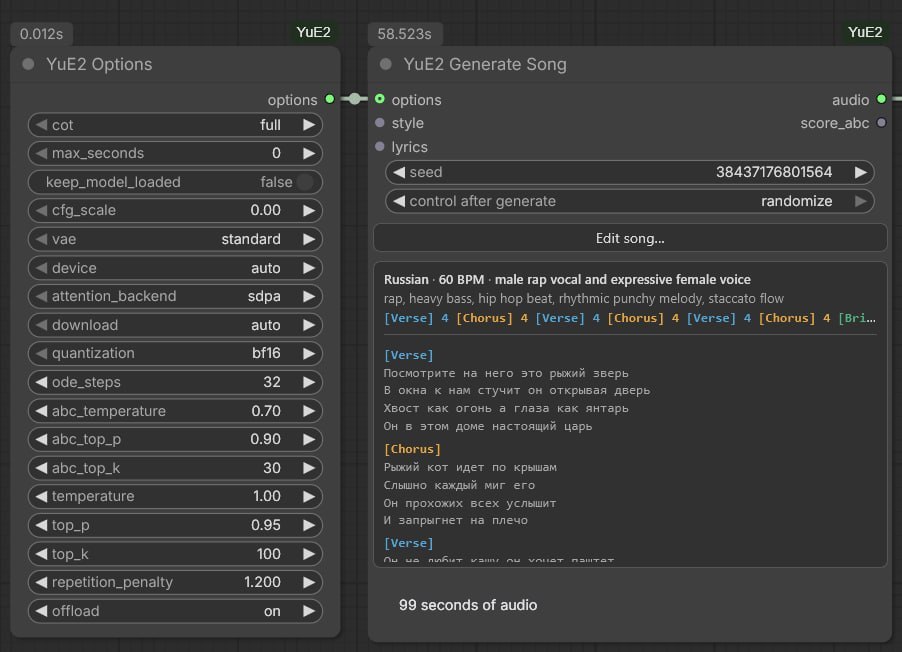Increase top_p with right arrow

tap(309, 525)
